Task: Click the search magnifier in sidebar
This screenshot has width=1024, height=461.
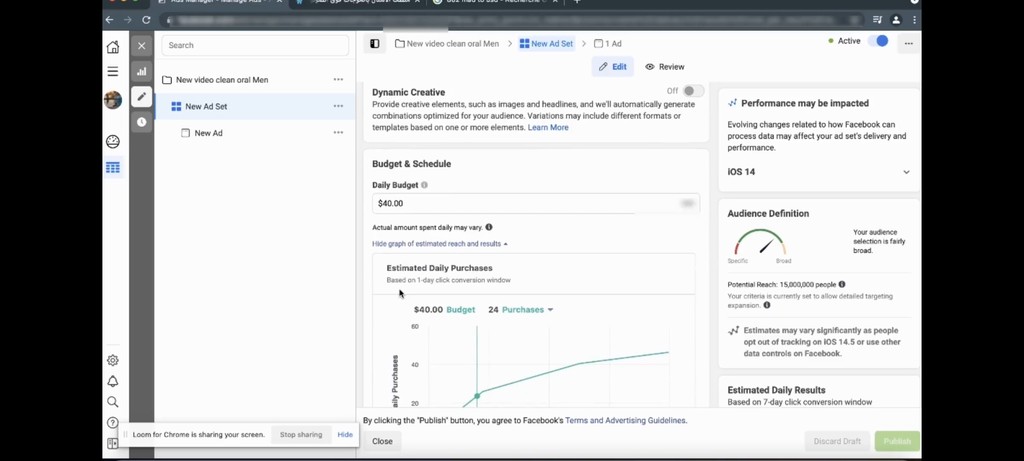Action: [113, 402]
